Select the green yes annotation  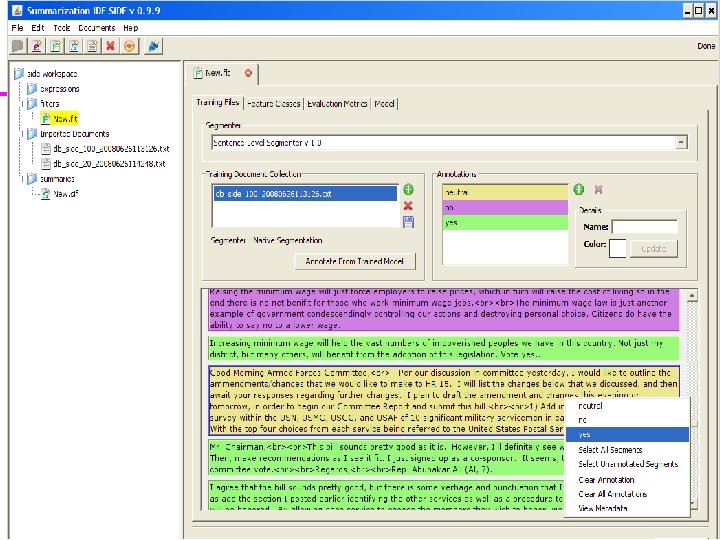(x=505, y=223)
